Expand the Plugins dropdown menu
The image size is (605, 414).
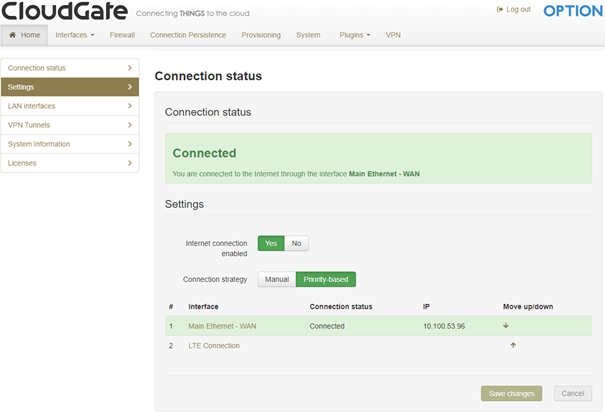pyautogui.click(x=354, y=35)
